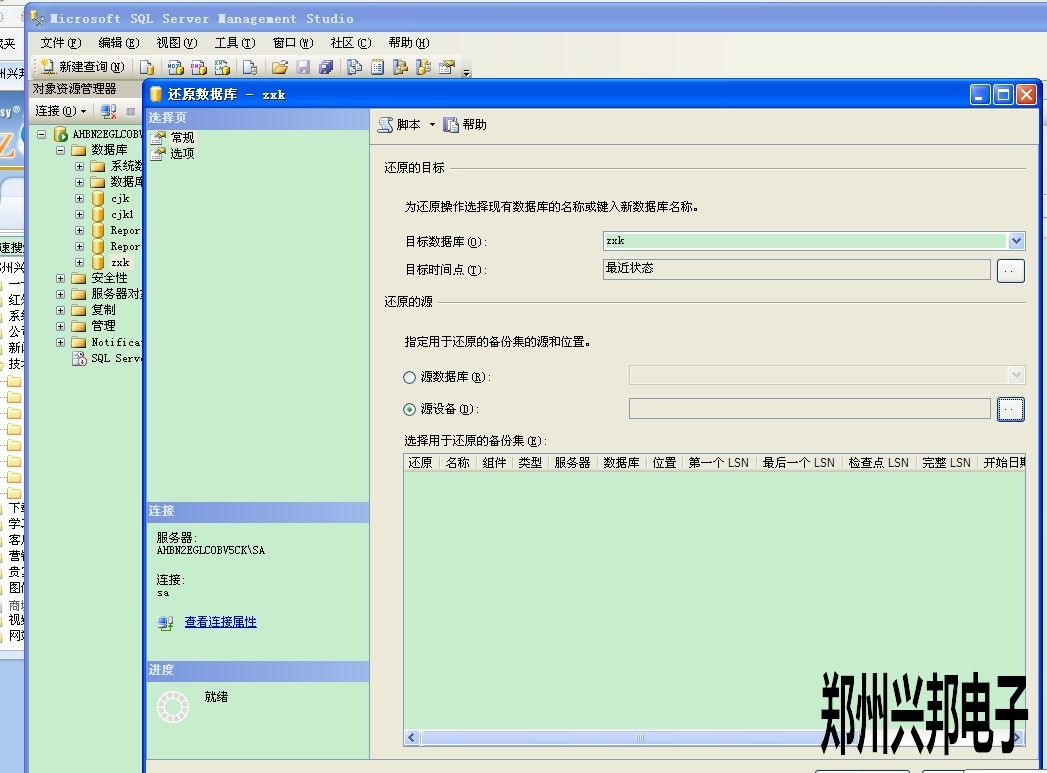
Task: Open the 文件 menu
Action: point(61,43)
